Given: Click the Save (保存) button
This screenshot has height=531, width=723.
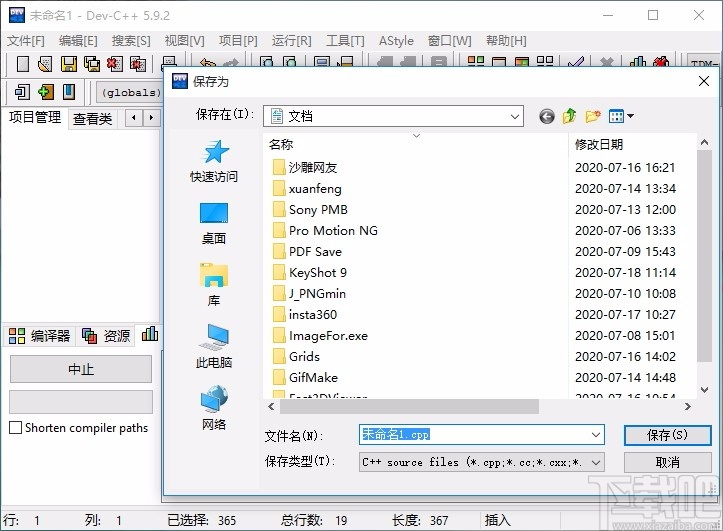Looking at the screenshot, I should (x=667, y=435).
